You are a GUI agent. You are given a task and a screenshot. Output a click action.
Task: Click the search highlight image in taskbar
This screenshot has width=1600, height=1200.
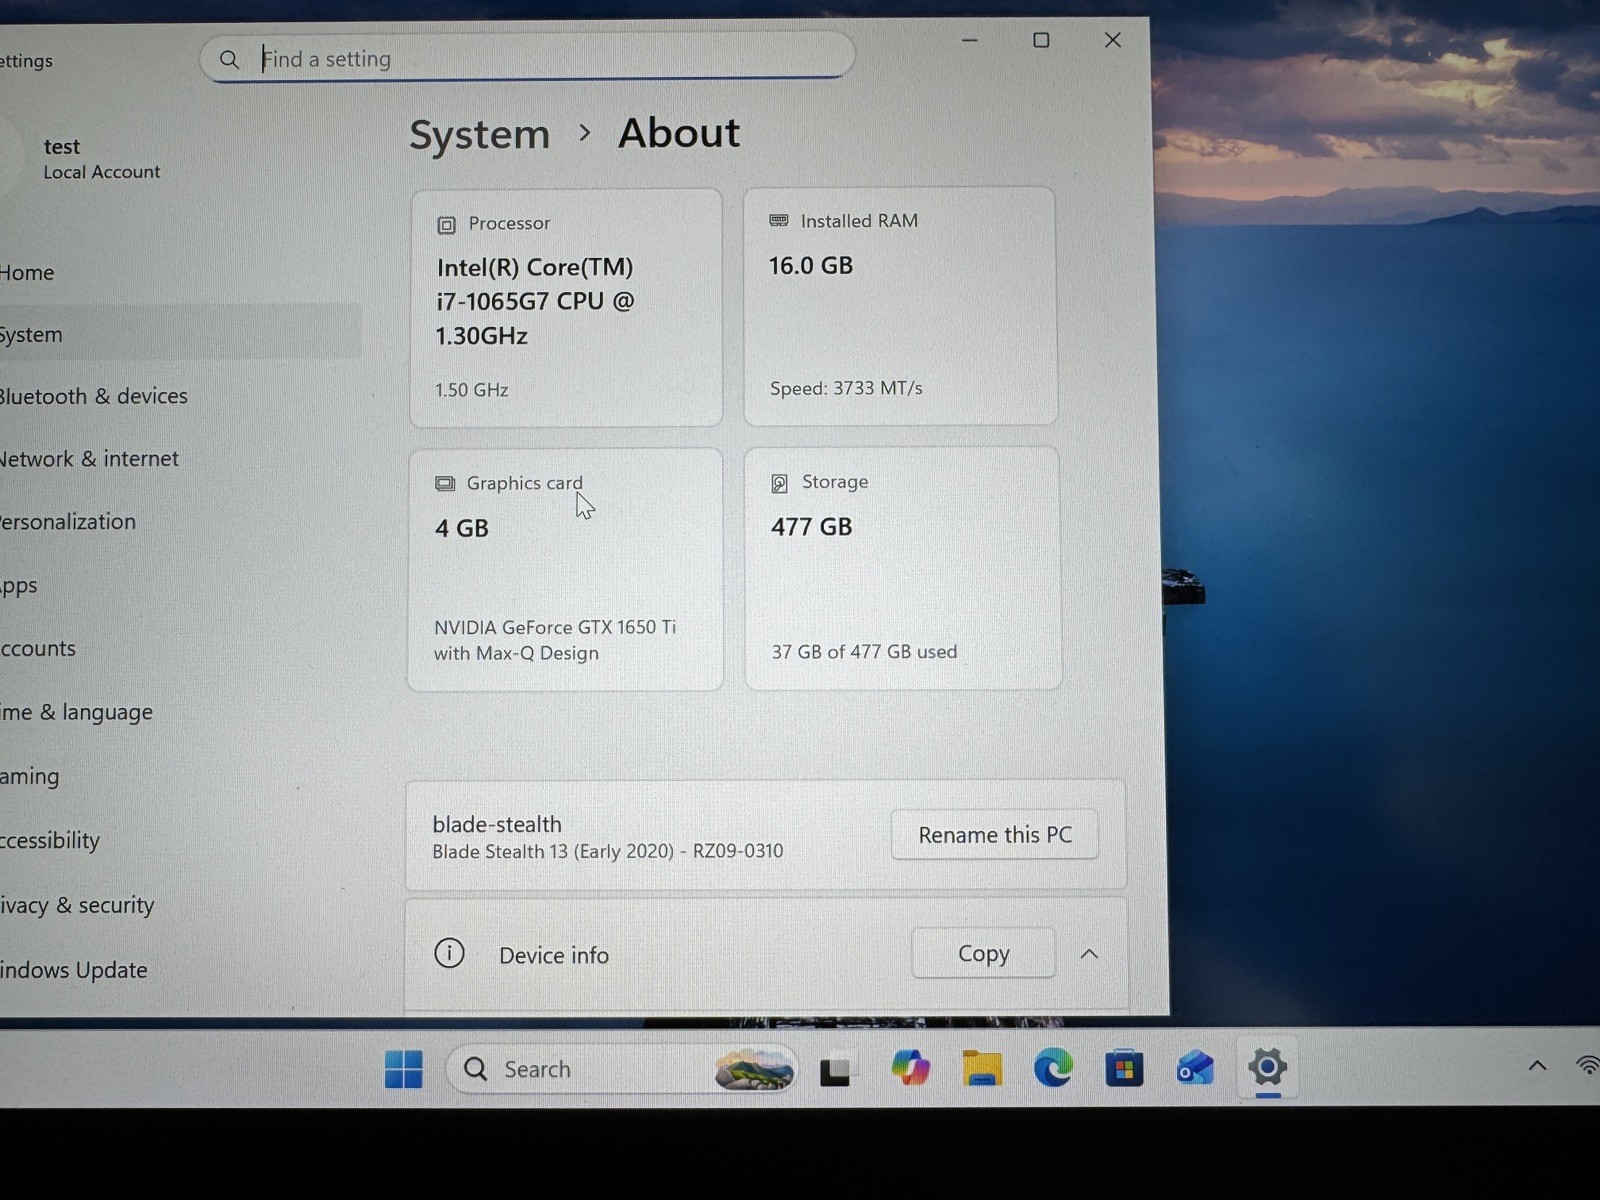tap(754, 1070)
